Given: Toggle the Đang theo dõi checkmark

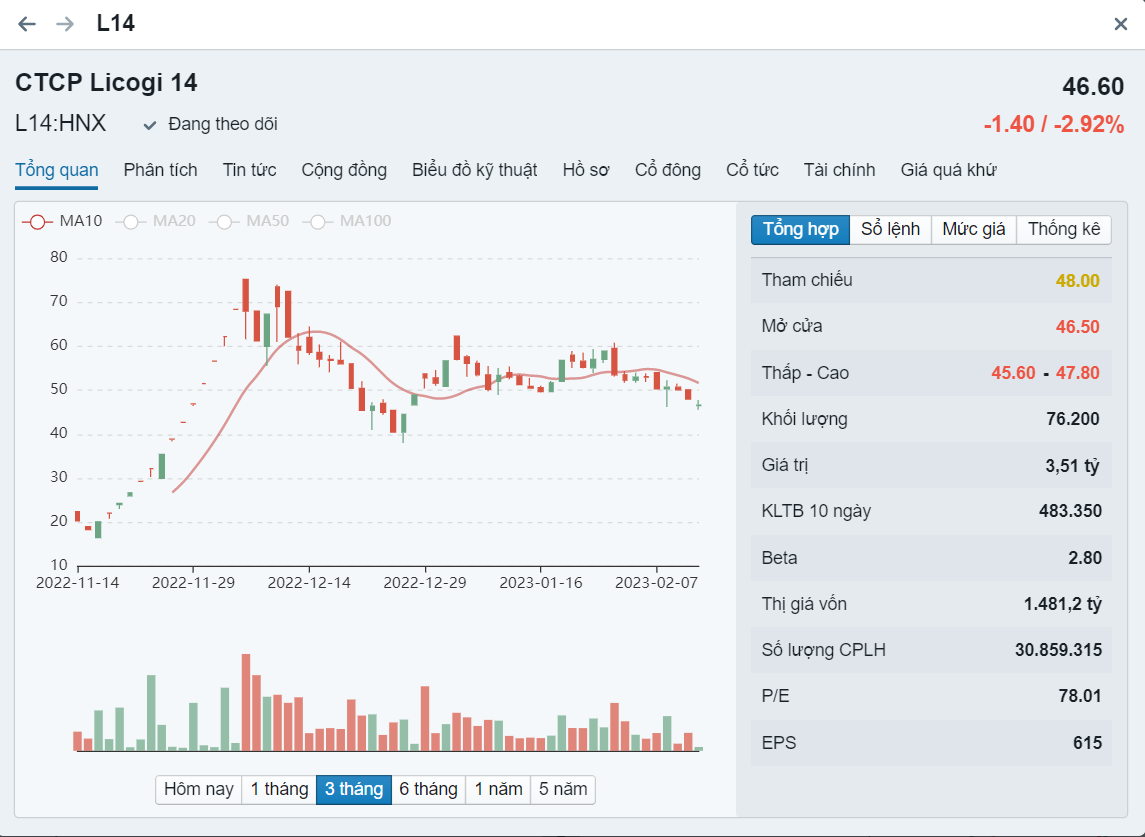Looking at the screenshot, I should pos(151,125).
